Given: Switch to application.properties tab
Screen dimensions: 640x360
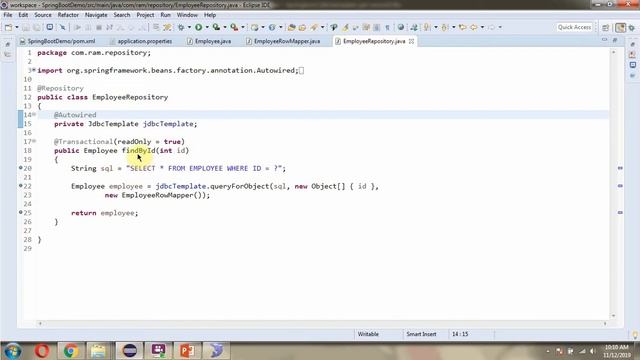Looking at the screenshot, I should (141, 41).
